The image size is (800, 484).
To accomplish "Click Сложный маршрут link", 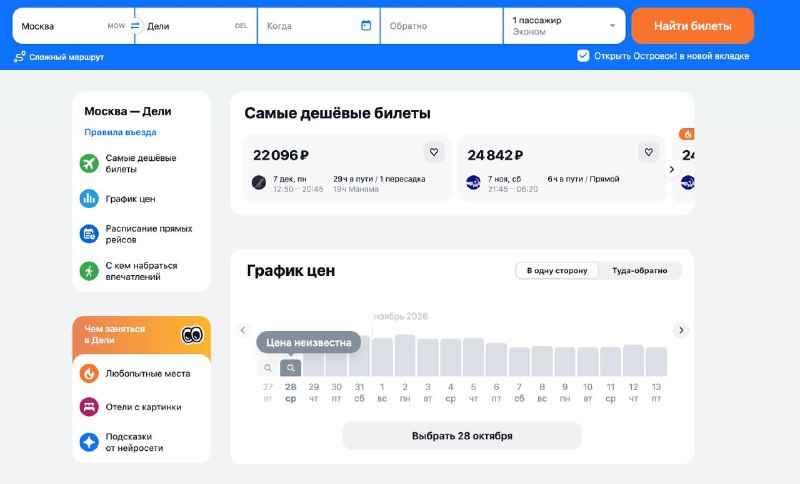I will 66,57.
